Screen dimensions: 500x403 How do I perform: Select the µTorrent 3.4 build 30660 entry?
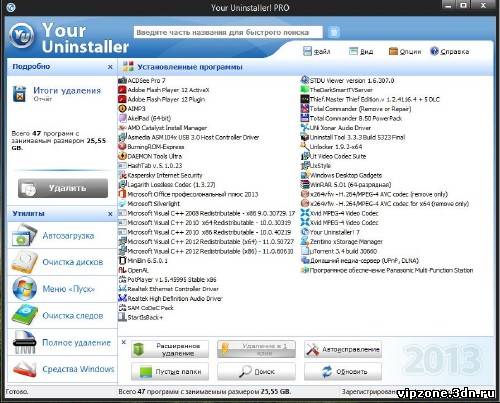339,251
